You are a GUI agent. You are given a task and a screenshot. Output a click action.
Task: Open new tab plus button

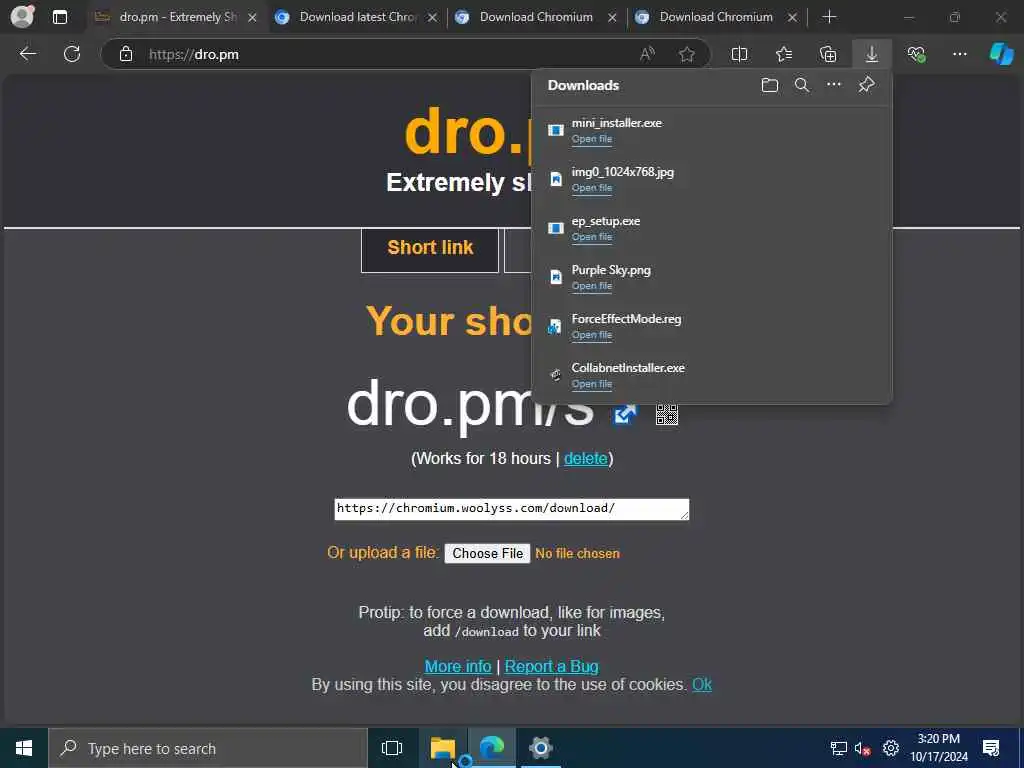829,17
